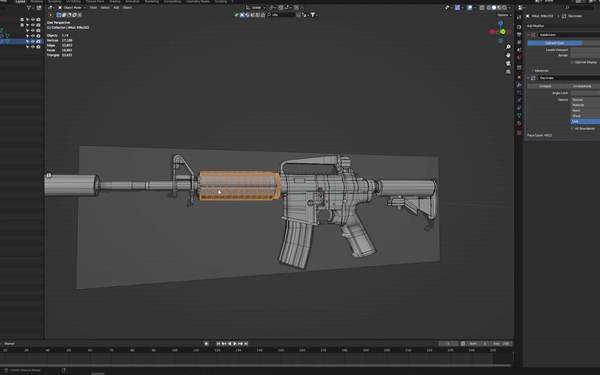
Task: Switch perspective/orthographic grid icon
Action: tap(508, 72)
